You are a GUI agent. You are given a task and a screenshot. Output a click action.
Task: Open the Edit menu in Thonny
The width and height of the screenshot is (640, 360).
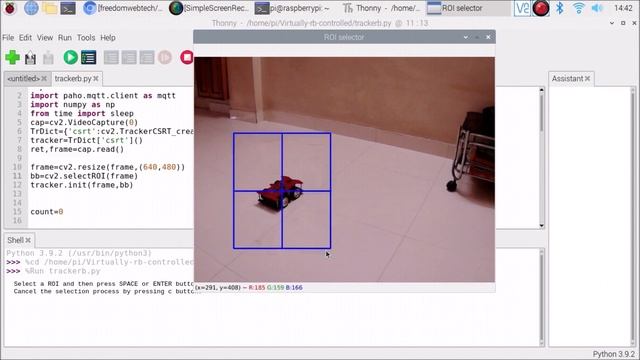click(x=25, y=38)
